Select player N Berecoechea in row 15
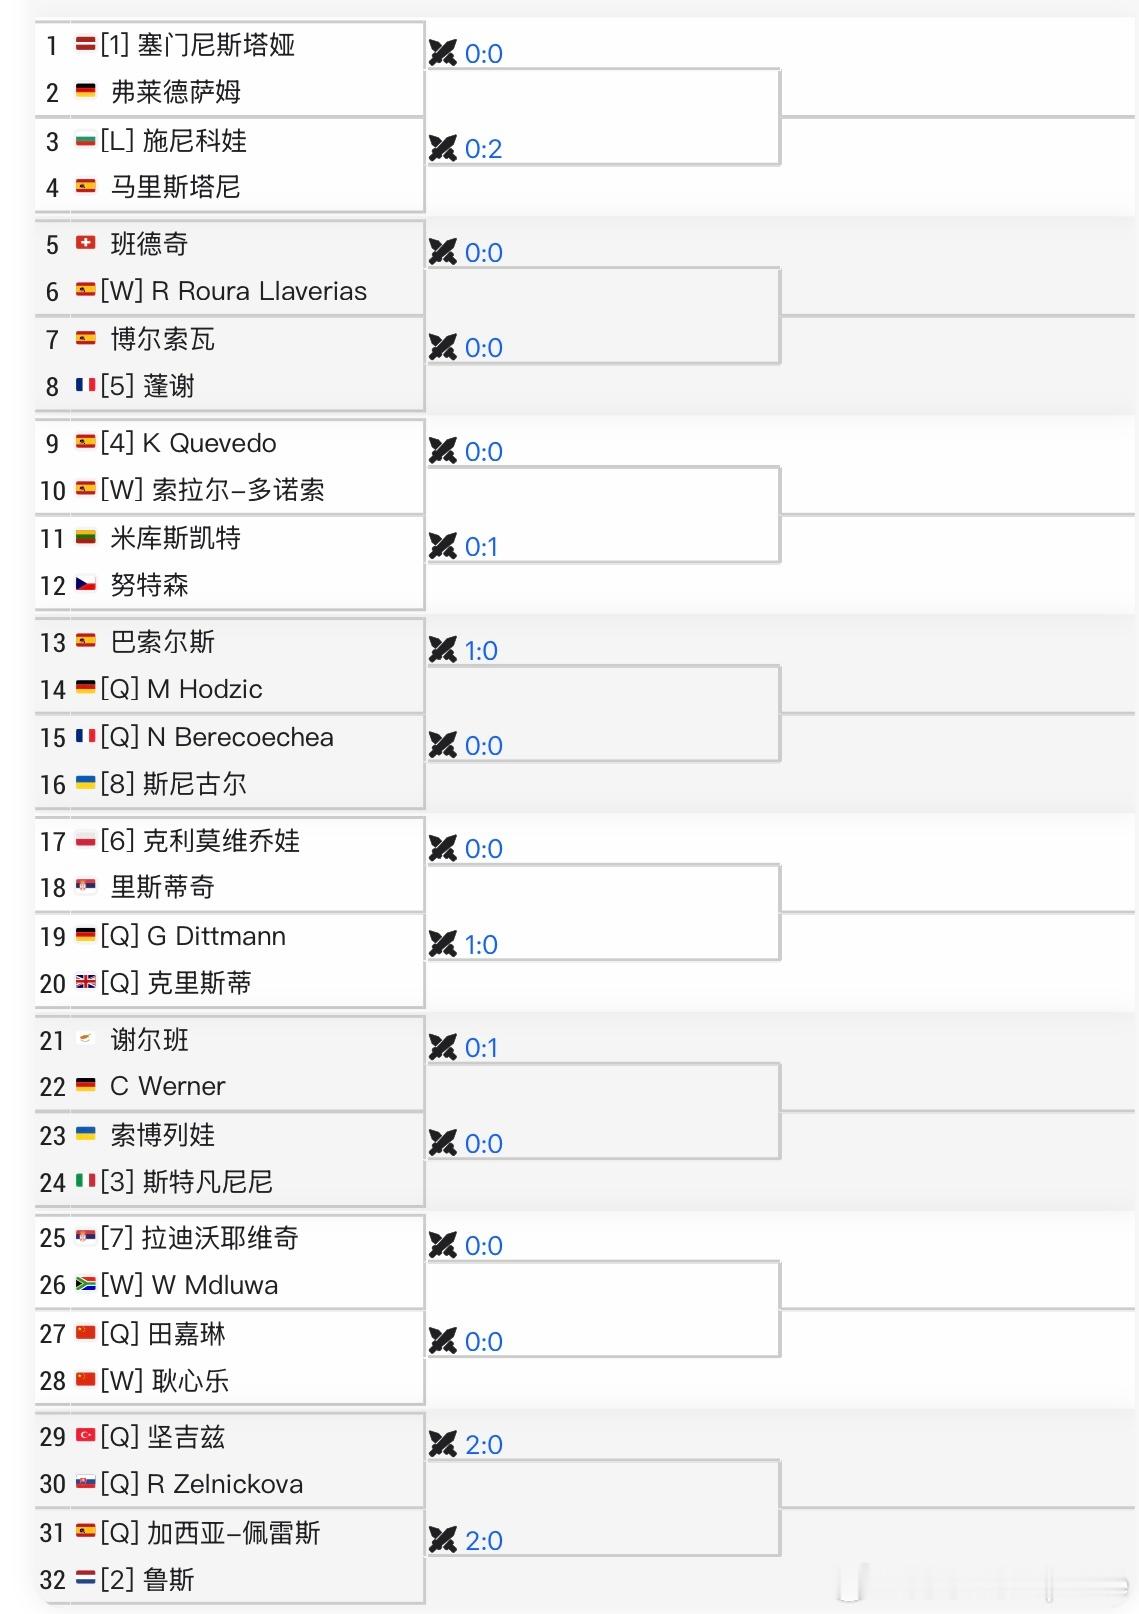The width and height of the screenshot is (1139, 1614). pos(240,737)
